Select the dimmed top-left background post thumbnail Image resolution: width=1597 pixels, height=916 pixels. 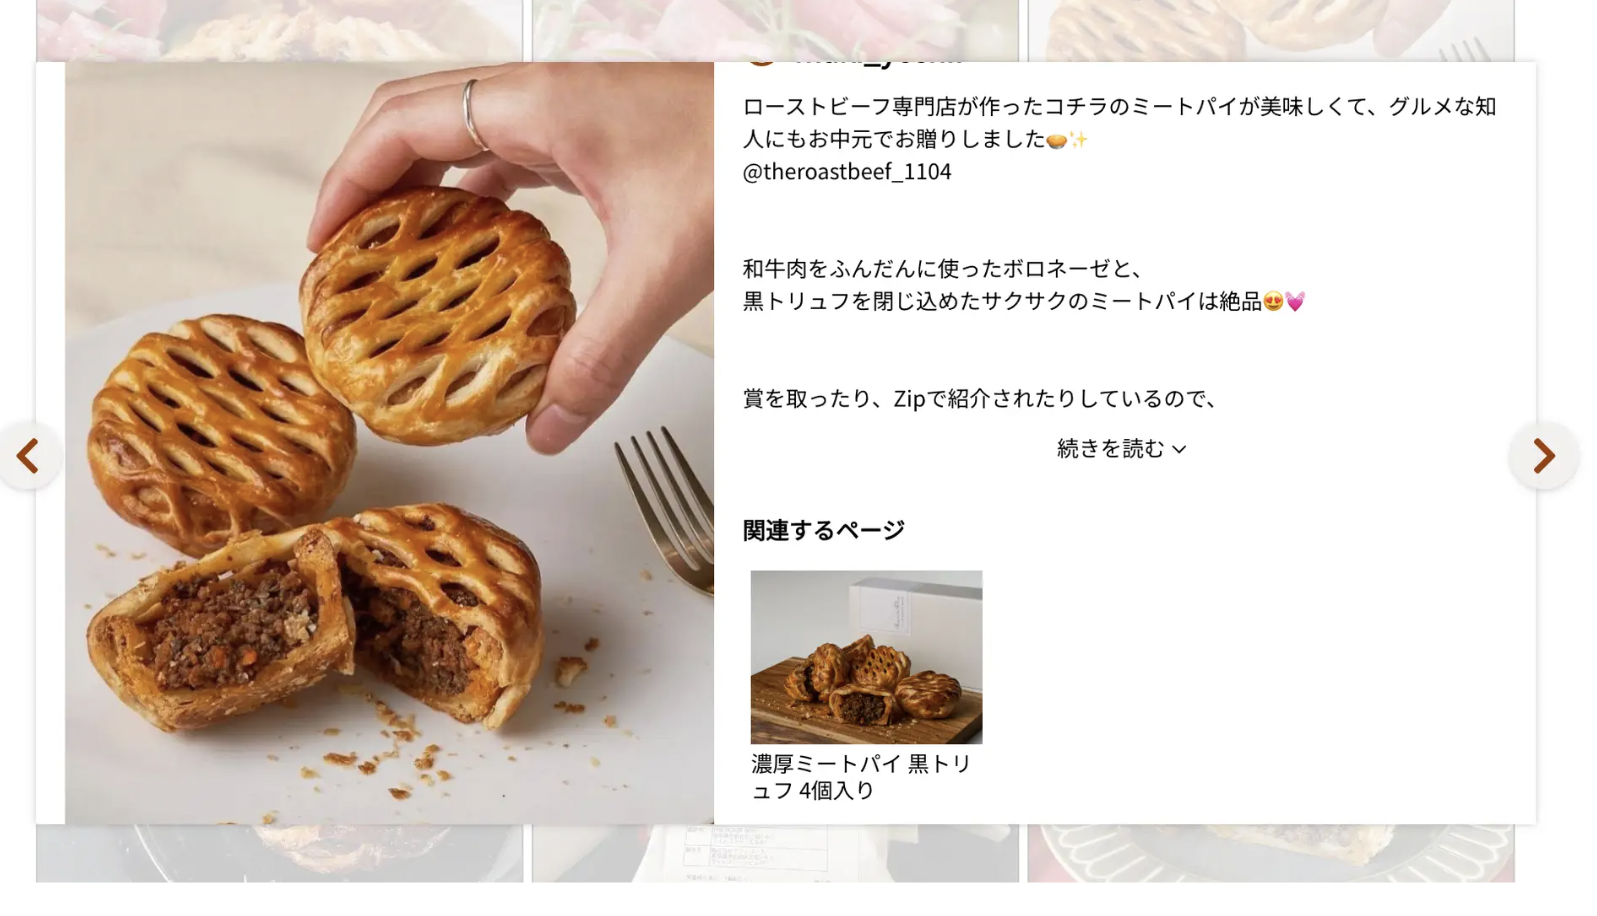pyautogui.click(x=279, y=31)
